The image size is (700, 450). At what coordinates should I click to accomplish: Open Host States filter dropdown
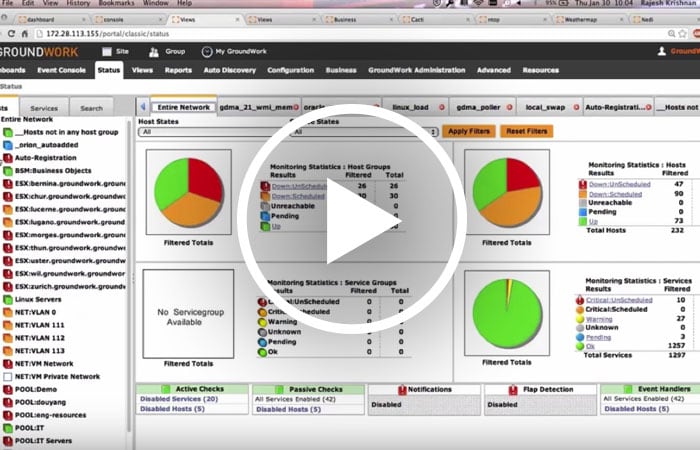tap(213, 132)
